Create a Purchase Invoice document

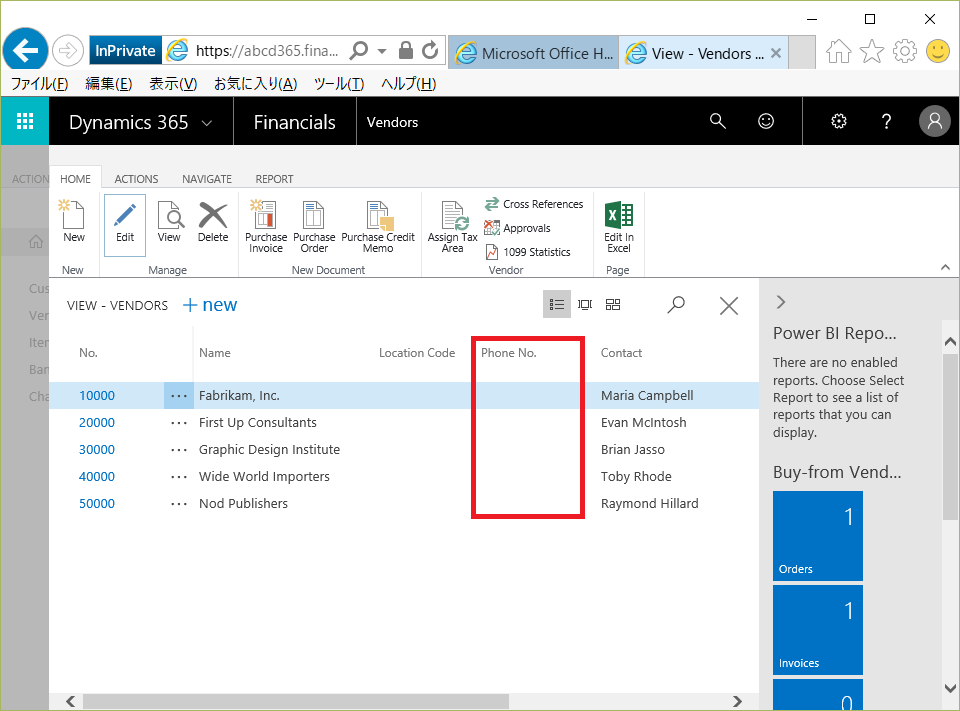[266, 226]
